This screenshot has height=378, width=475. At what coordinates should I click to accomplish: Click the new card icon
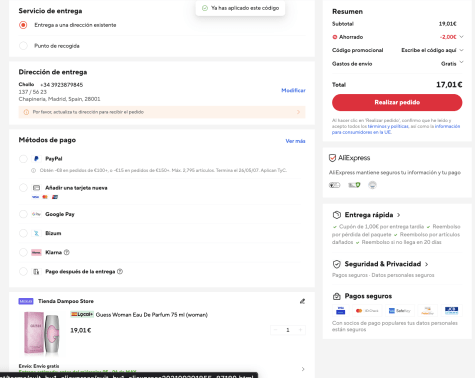(x=36, y=188)
